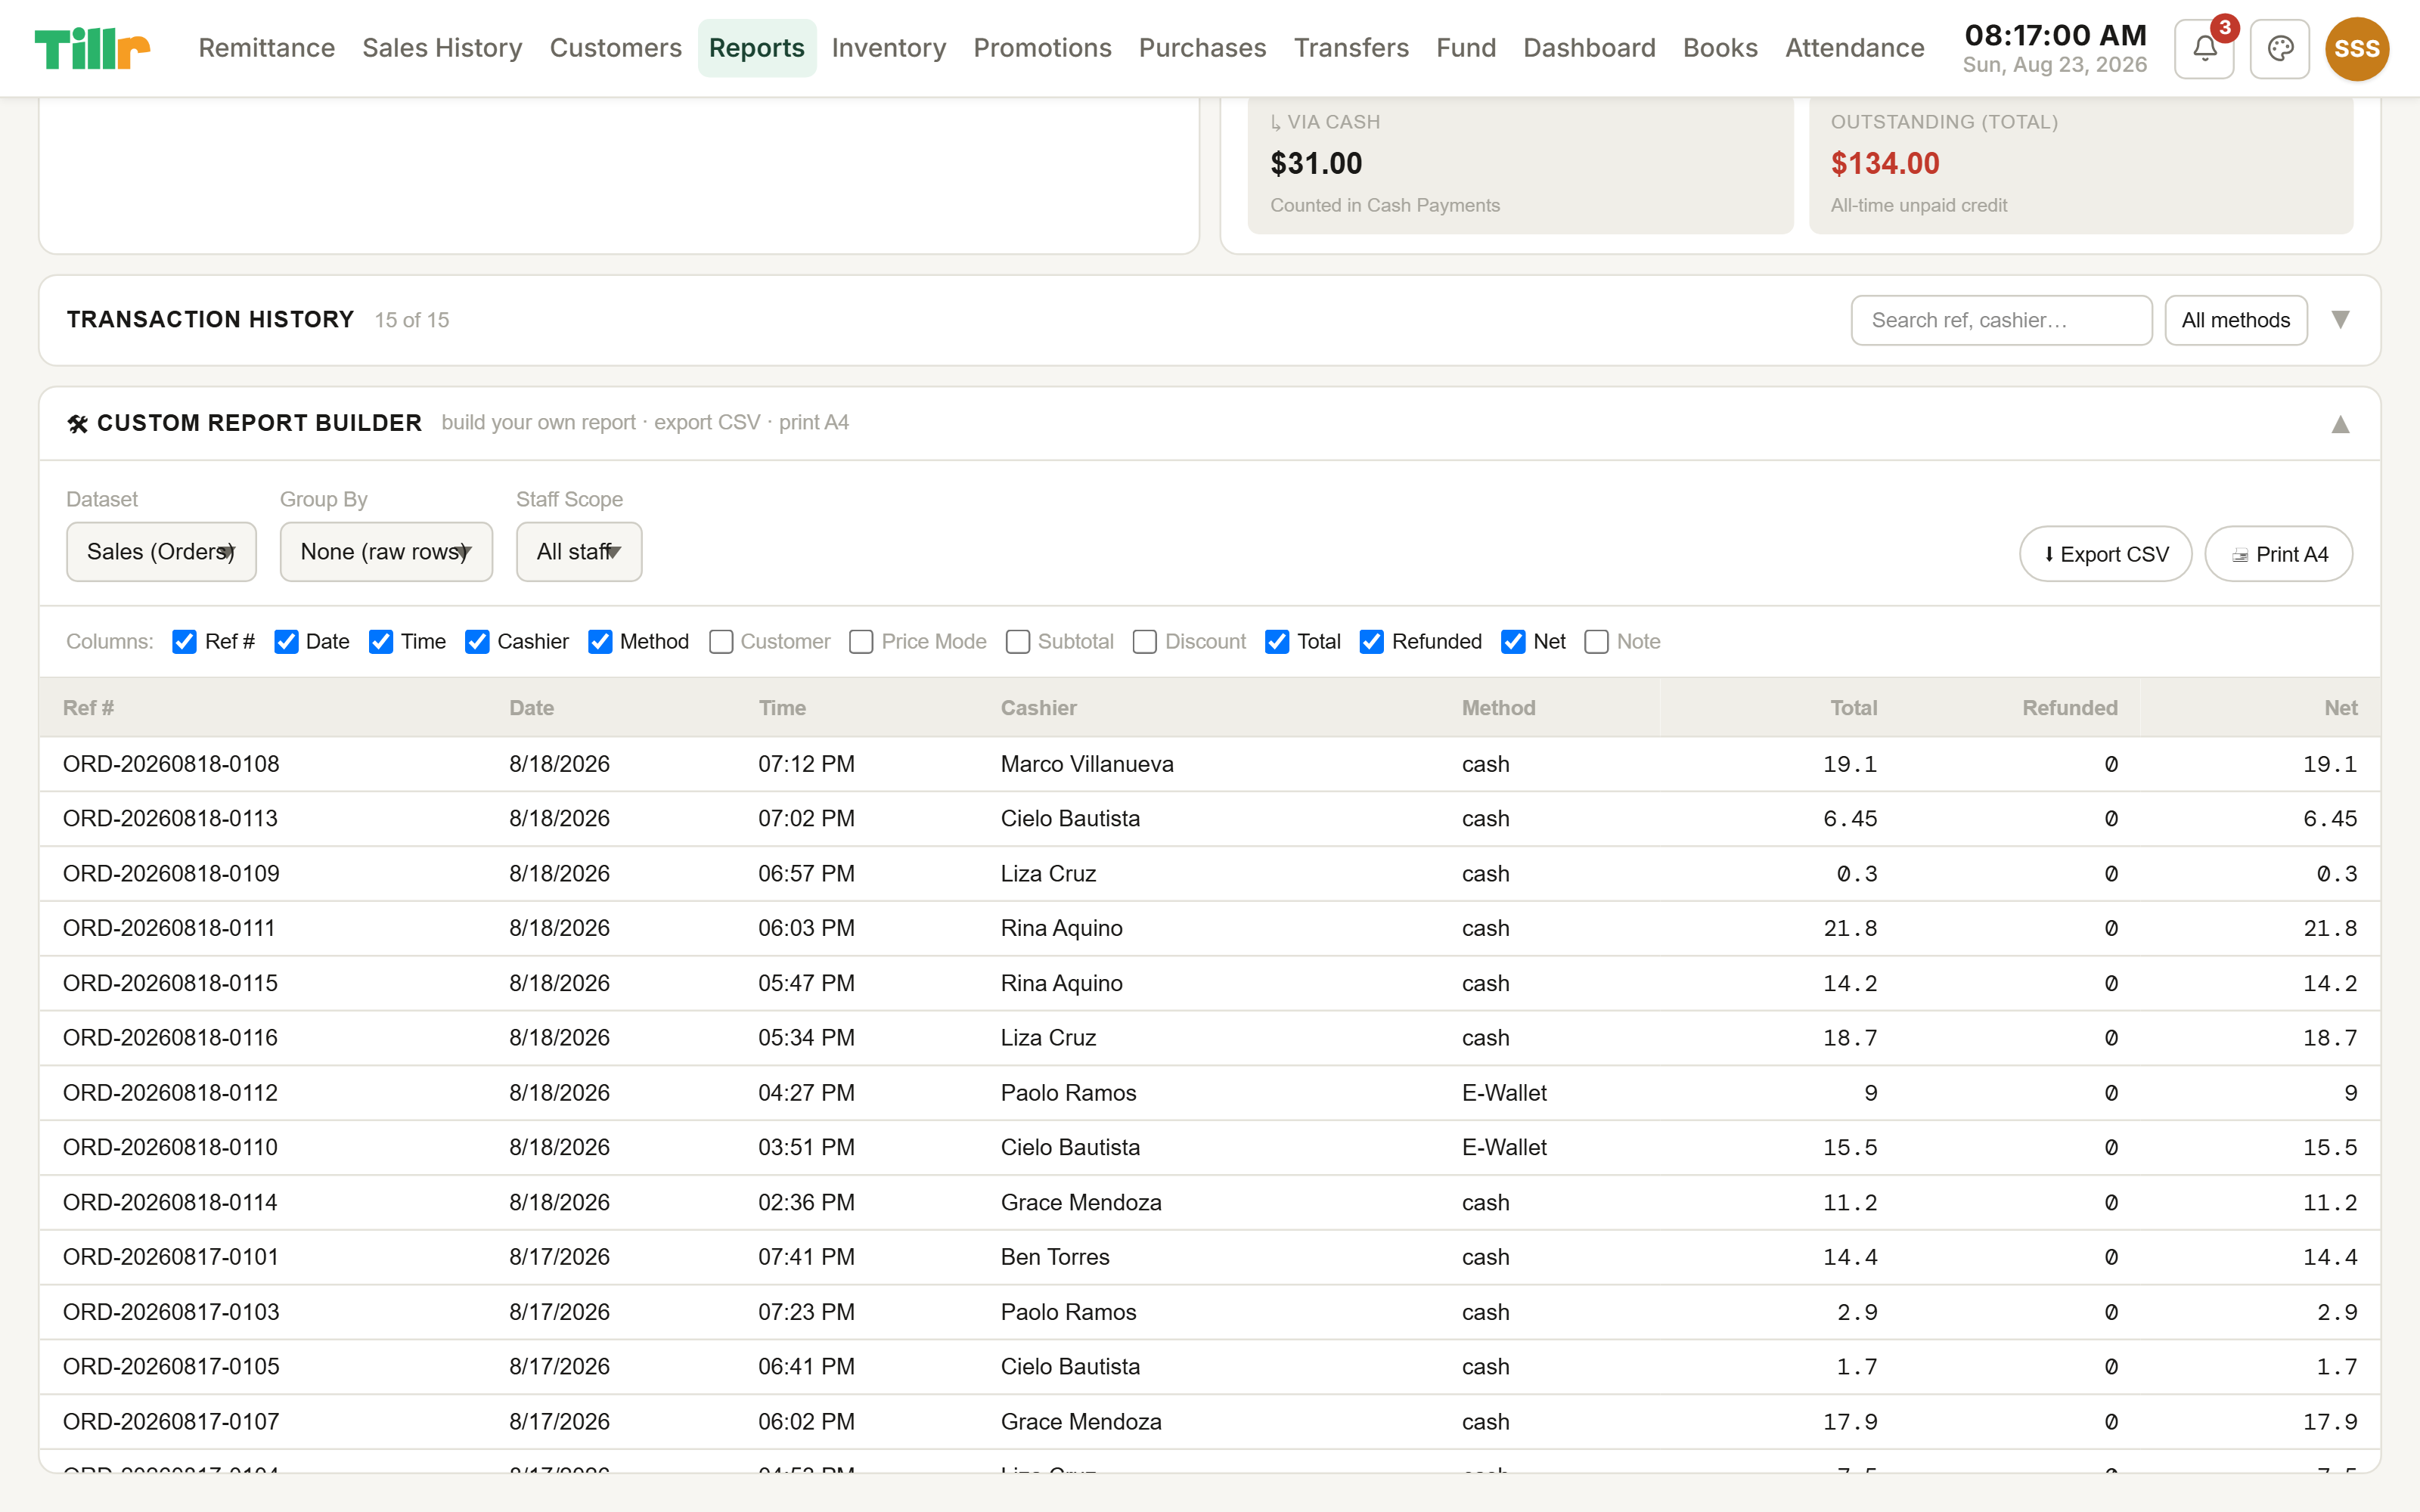
Task: Open the Attendance page
Action: click(1854, 48)
